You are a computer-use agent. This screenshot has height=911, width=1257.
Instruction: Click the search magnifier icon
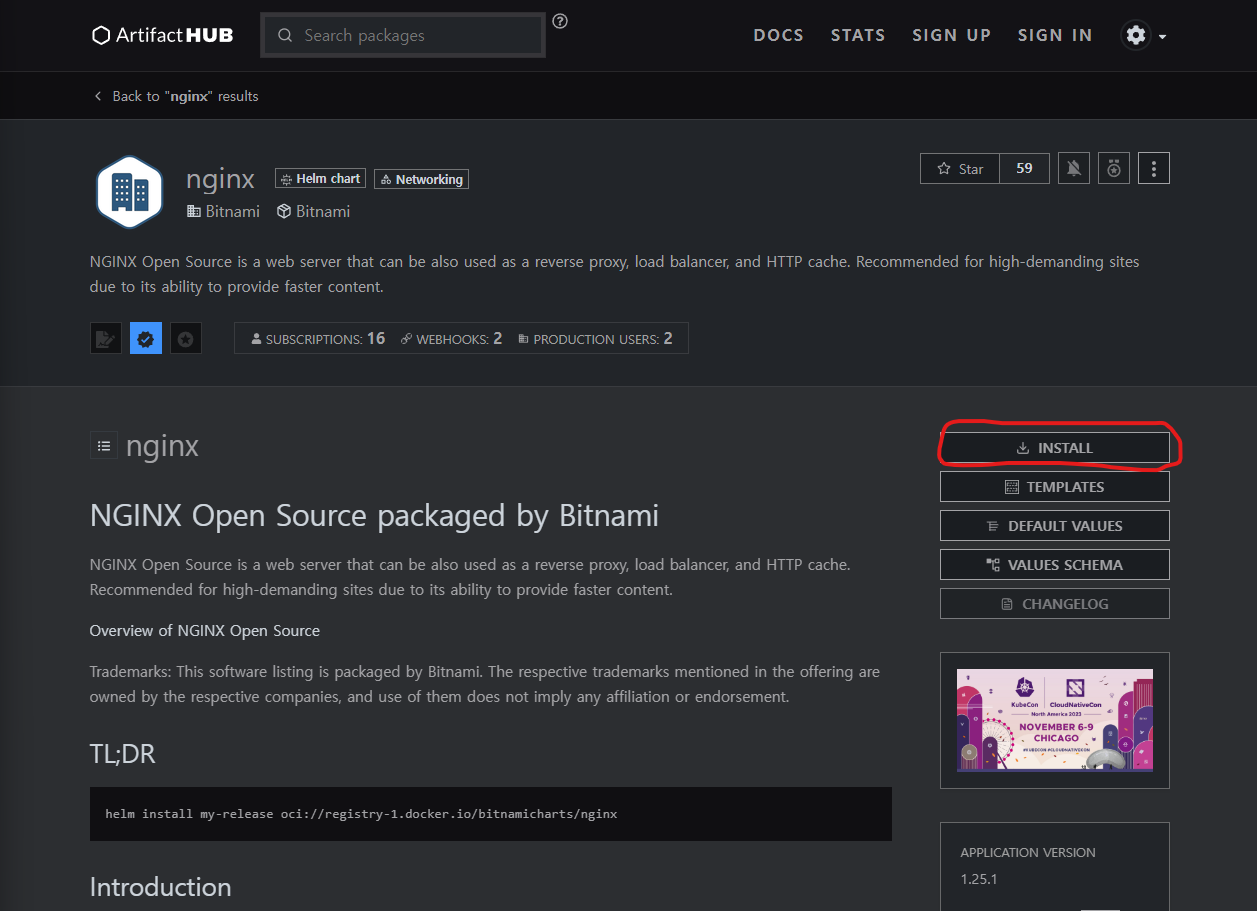coord(285,35)
